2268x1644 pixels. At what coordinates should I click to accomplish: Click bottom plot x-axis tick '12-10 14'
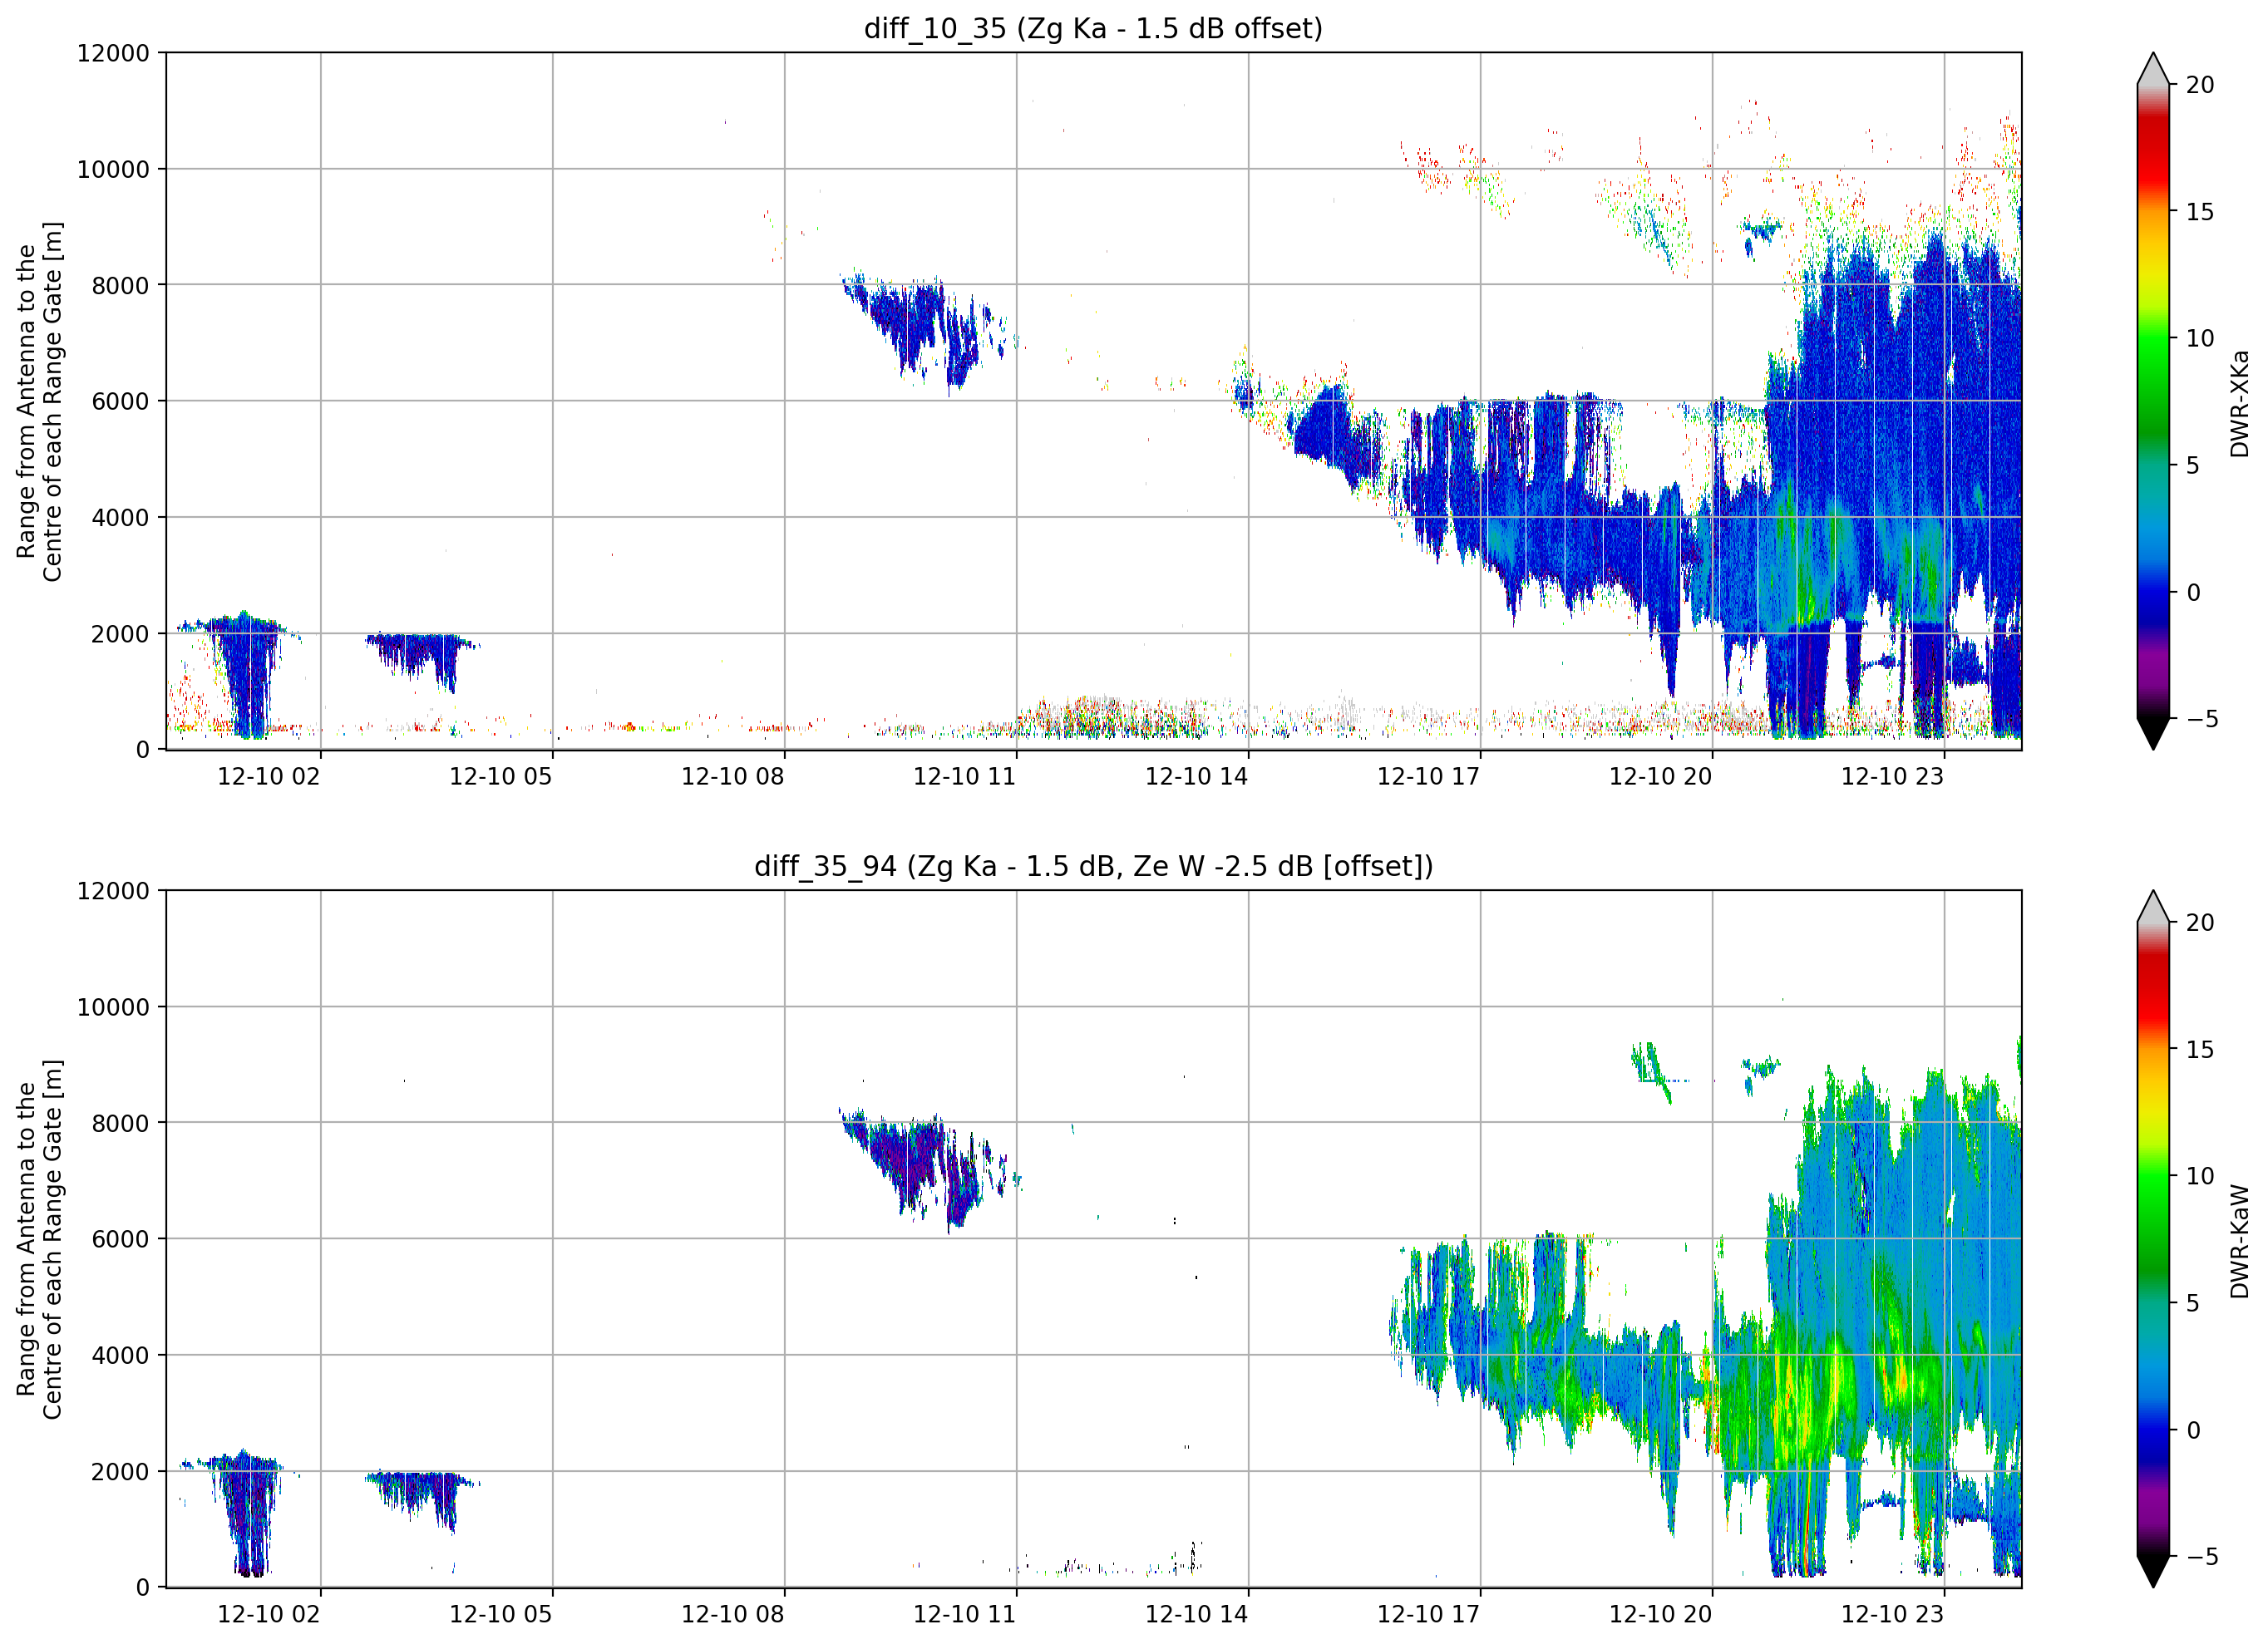pyautogui.click(x=1197, y=1614)
